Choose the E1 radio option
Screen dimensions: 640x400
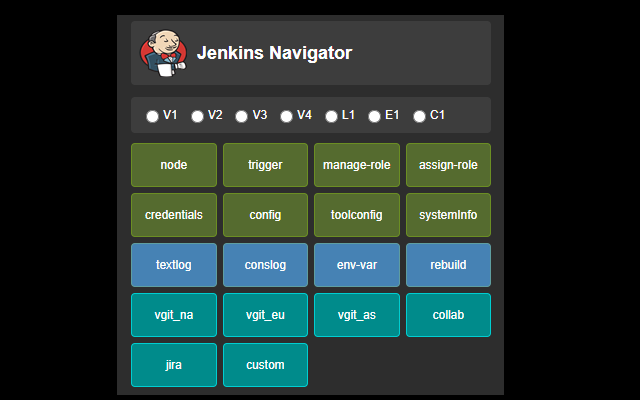(x=374, y=116)
